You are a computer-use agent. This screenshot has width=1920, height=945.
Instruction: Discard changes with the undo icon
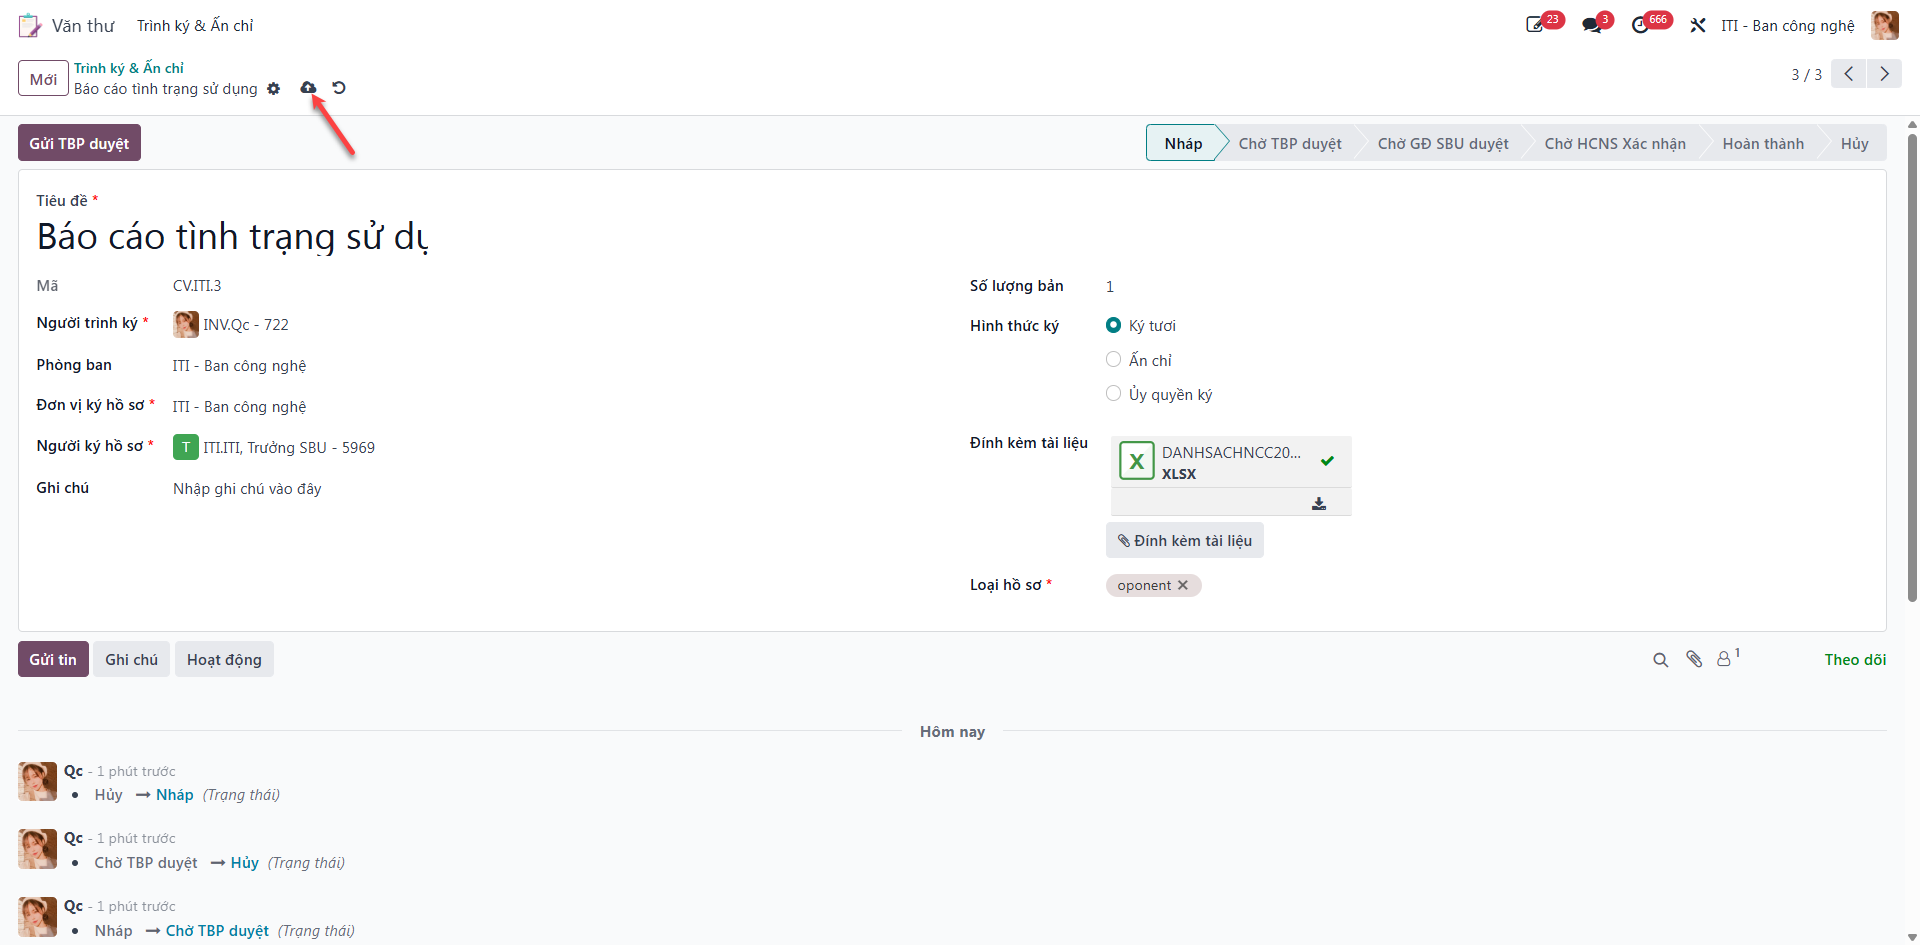tap(339, 88)
